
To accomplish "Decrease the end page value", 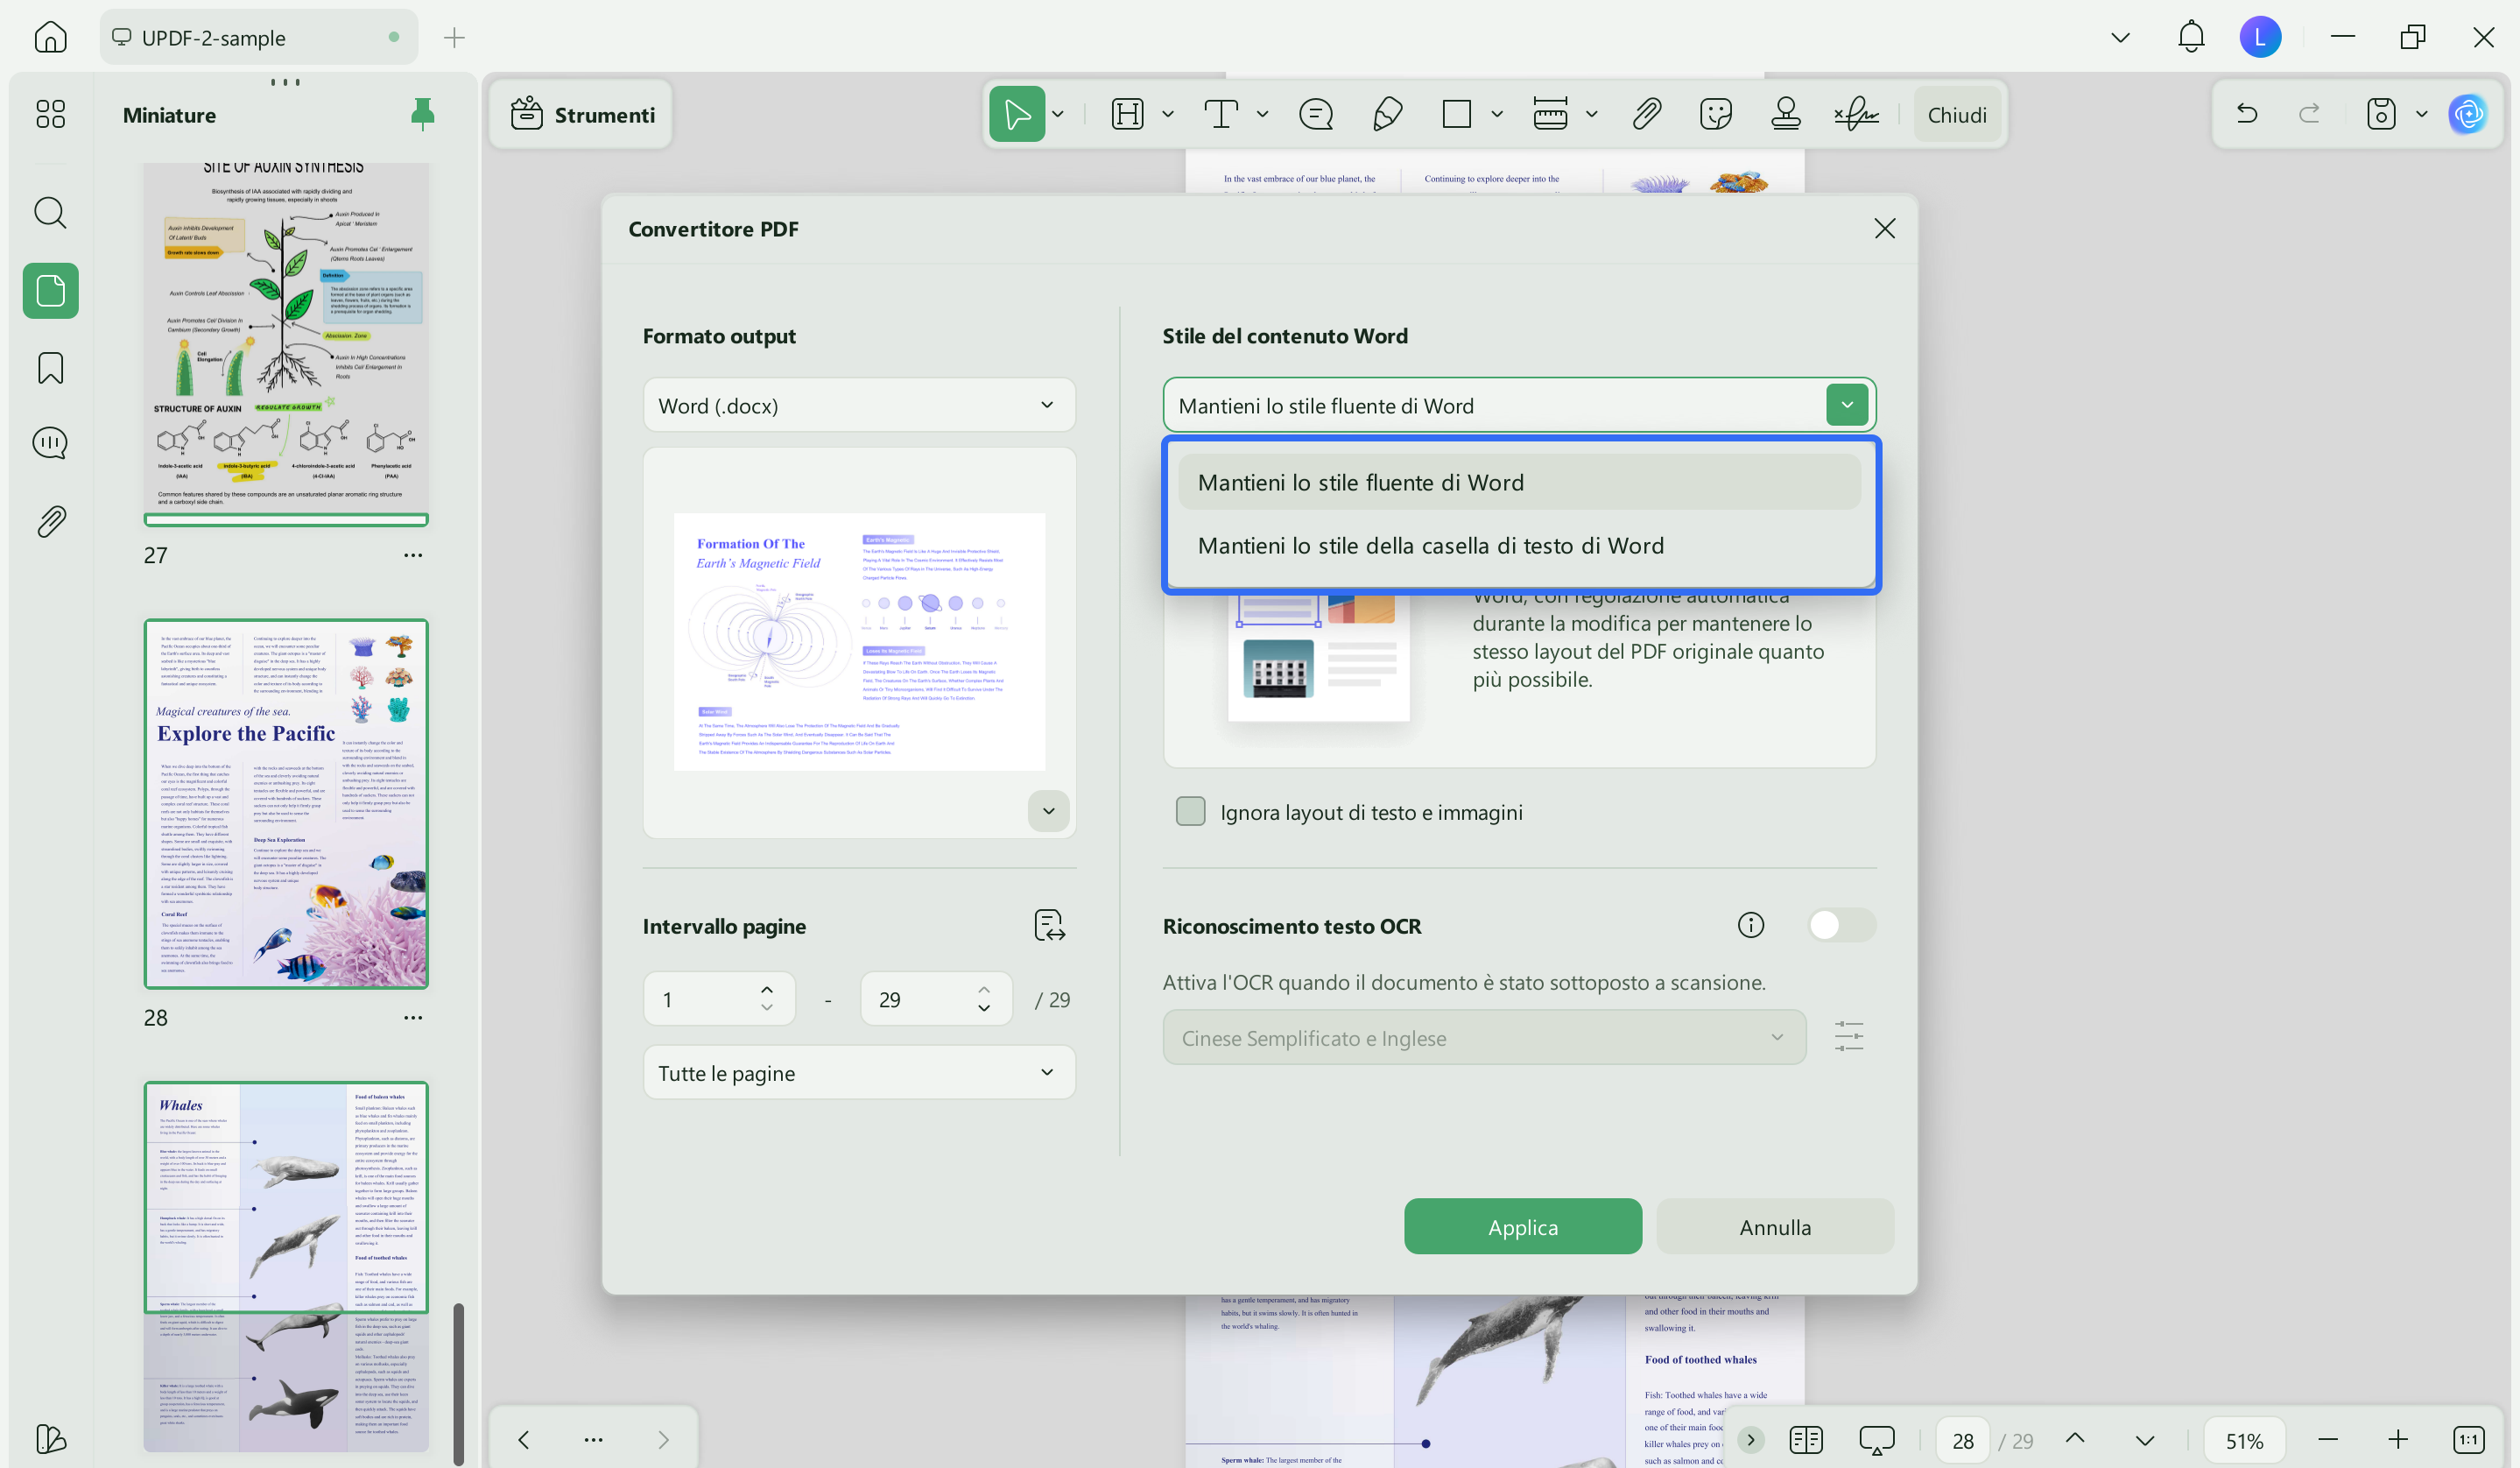I will pyautogui.click(x=984, y=1008).
